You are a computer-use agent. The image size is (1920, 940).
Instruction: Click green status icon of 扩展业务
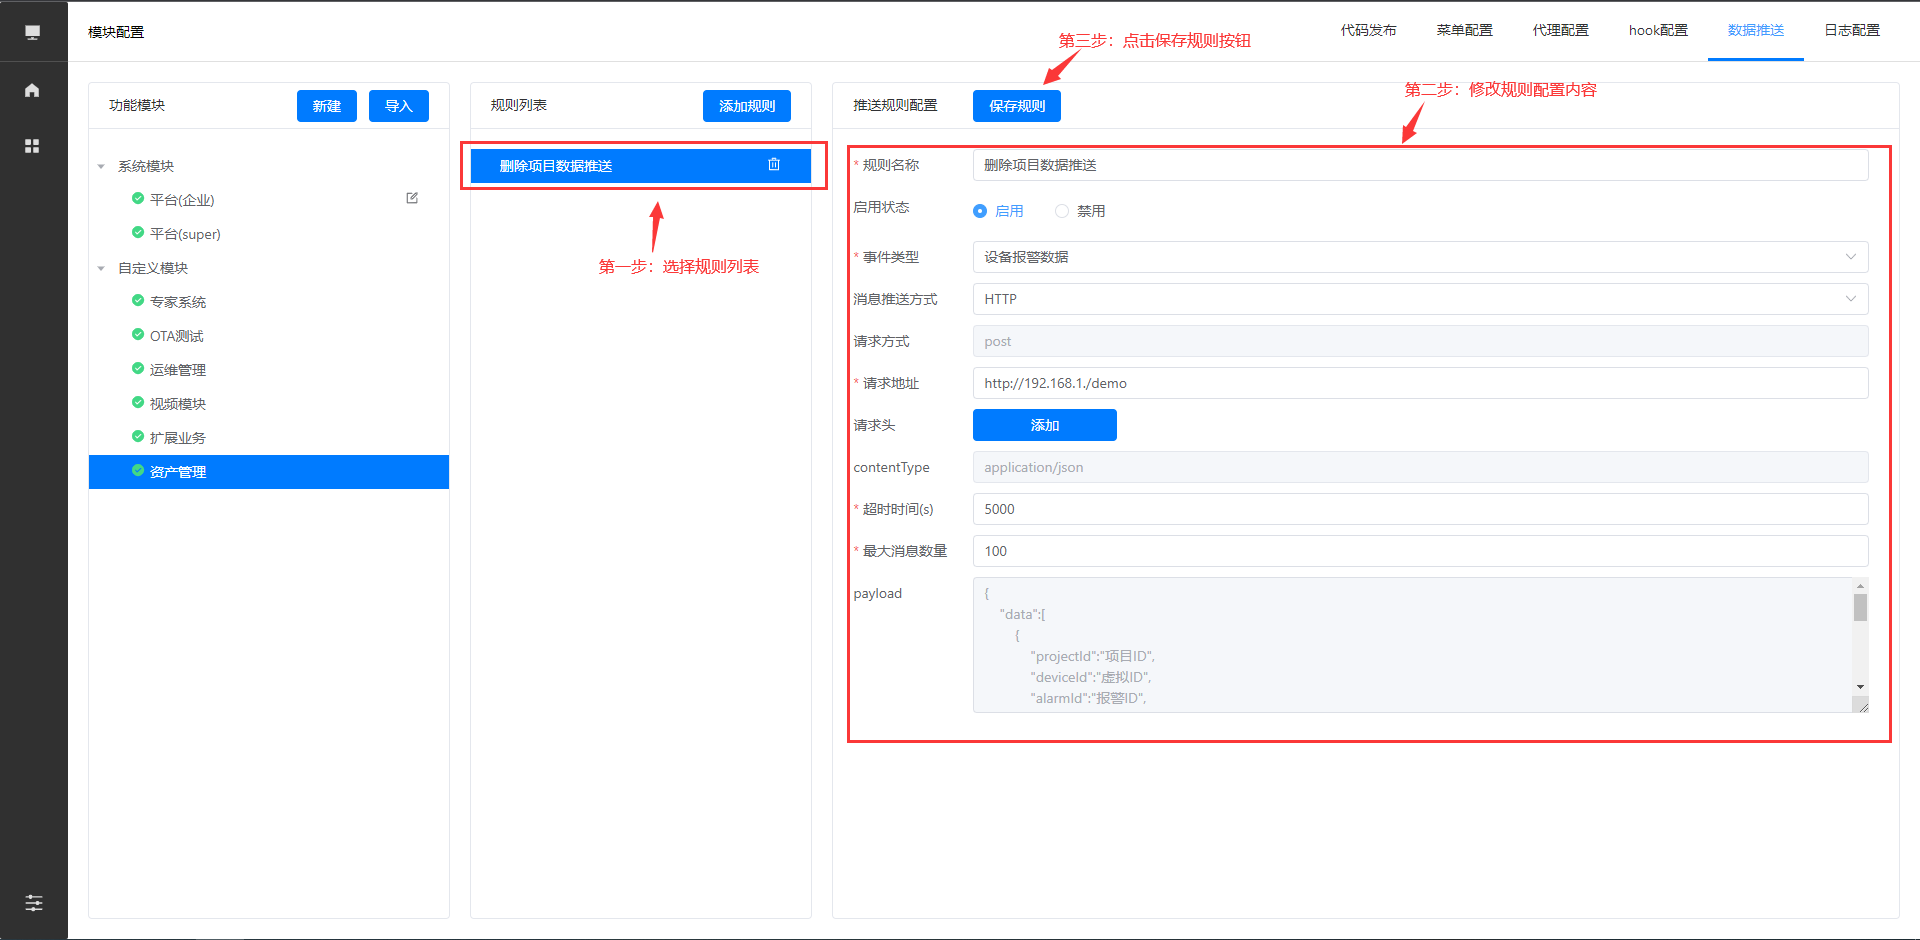[x=138, y=437]
